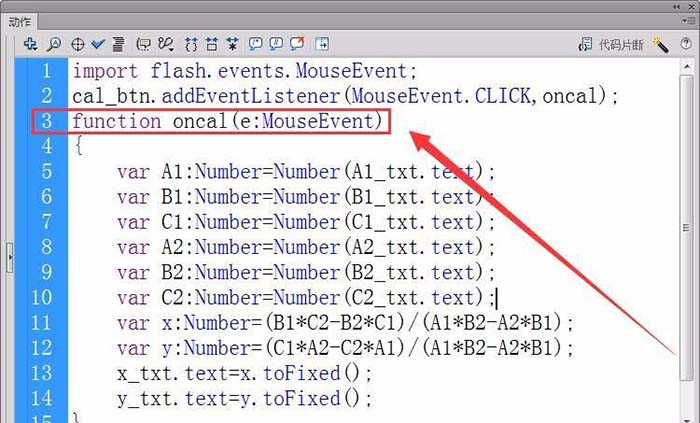Click 'cal_btn' on line 2
This screenshot has height=423, width=700.
coord(111,96)
